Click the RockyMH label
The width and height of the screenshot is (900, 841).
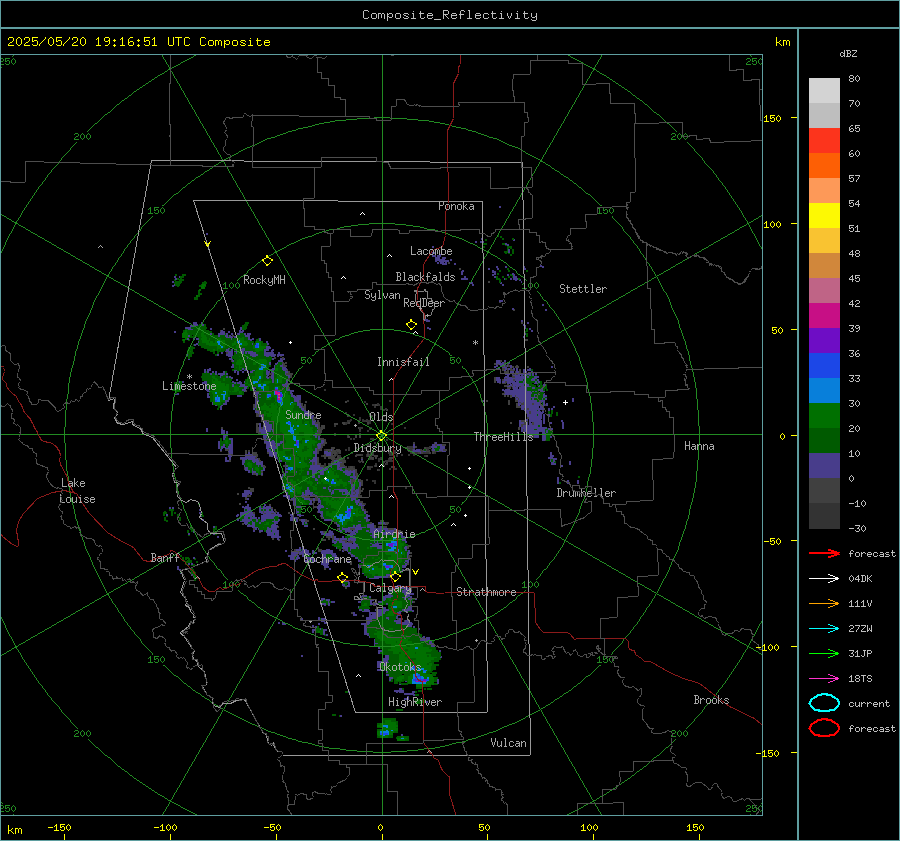point(264,280)
